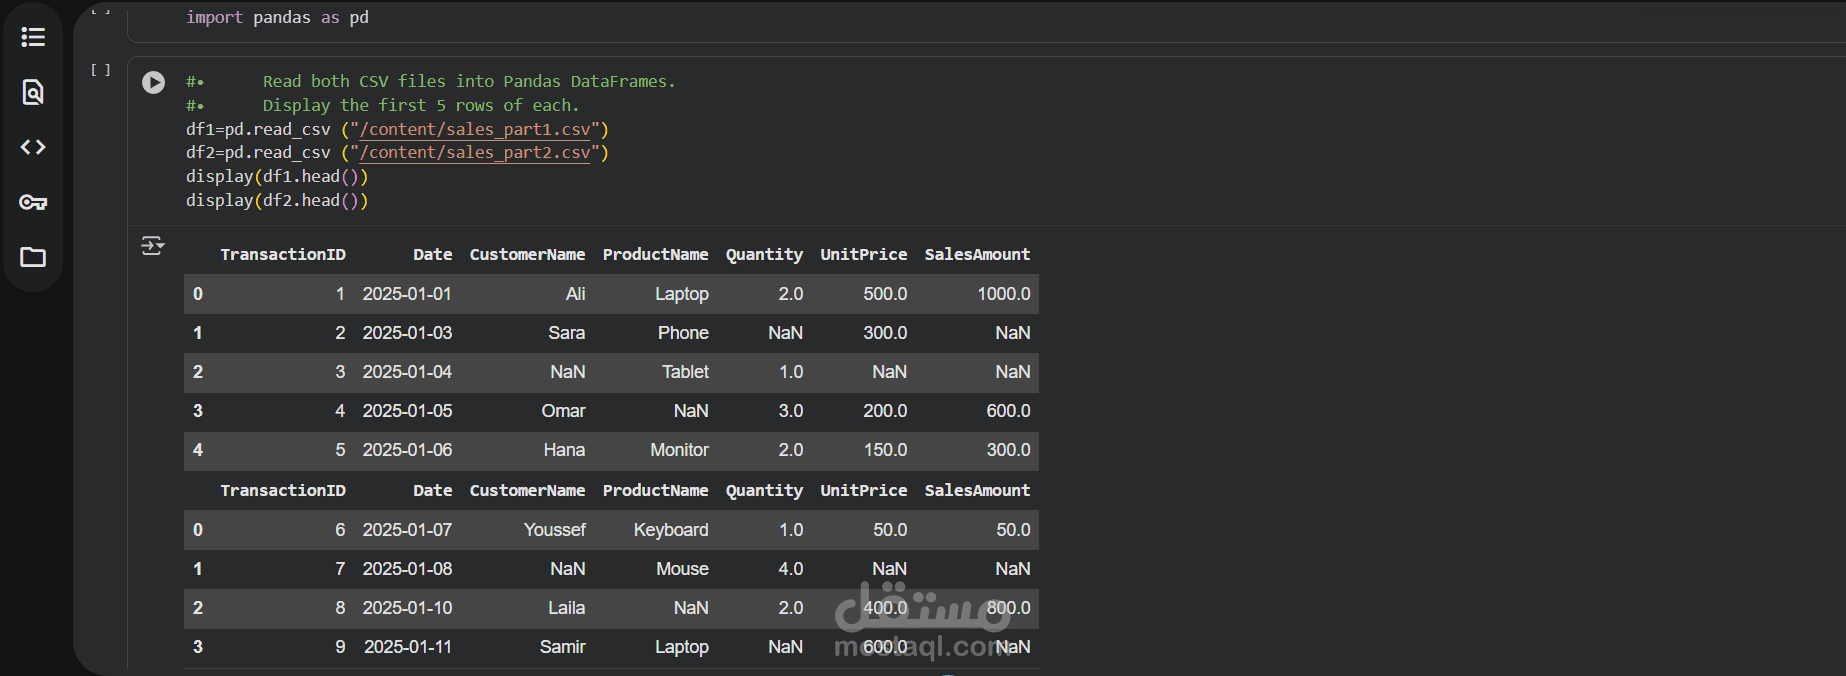Screen dimensions: 1846x676
Task: Select the 2025-01-03 date cell
Action: (407, 333)
